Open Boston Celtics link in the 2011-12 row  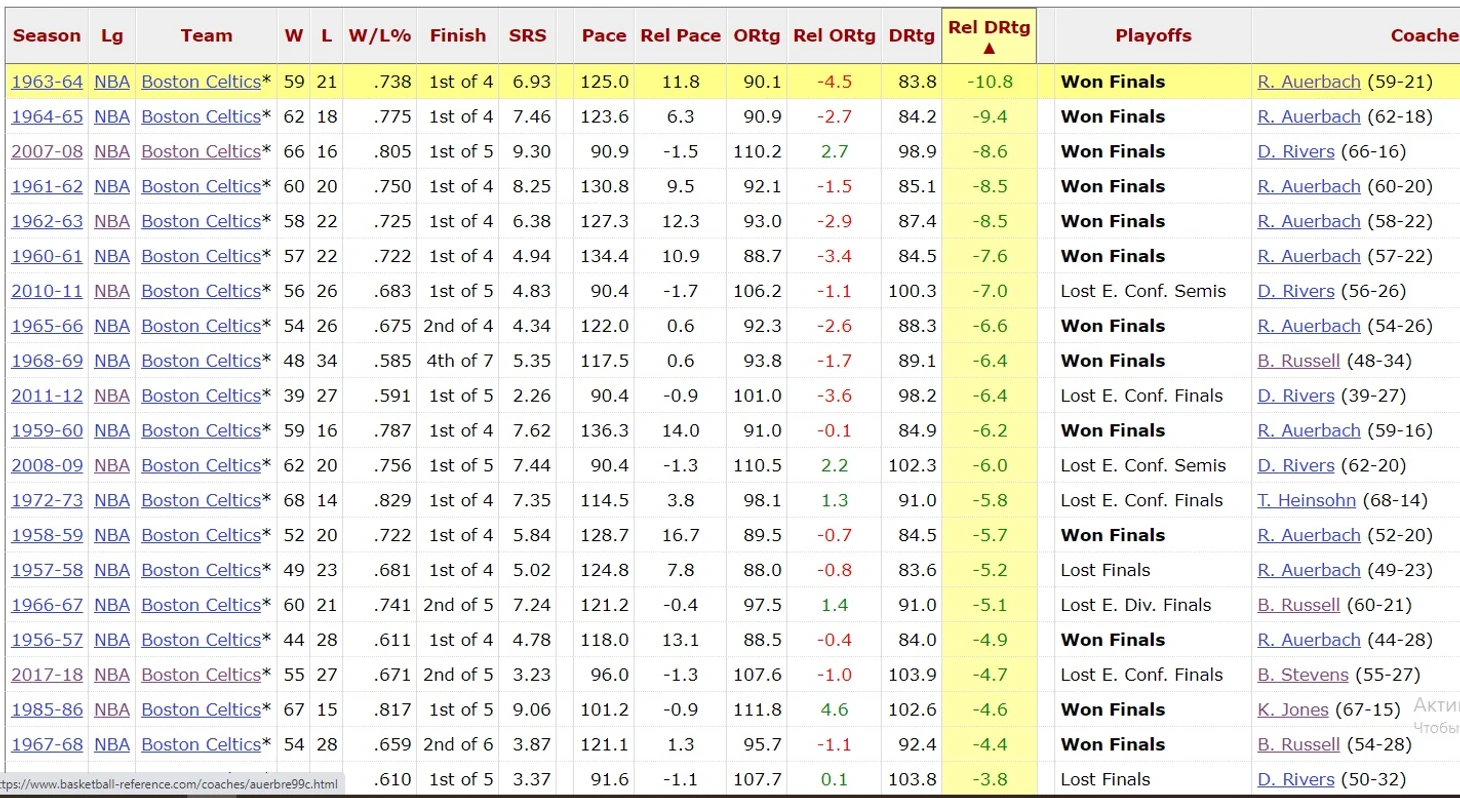(x=201, y=396)
